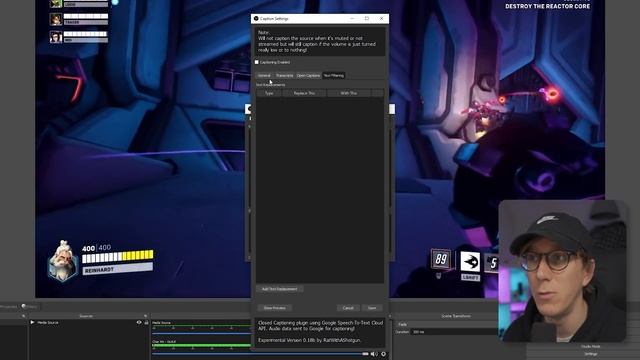640x360 pixels.
Task: Minimize the Caption Settings window
Action: (x=352, y=18)
